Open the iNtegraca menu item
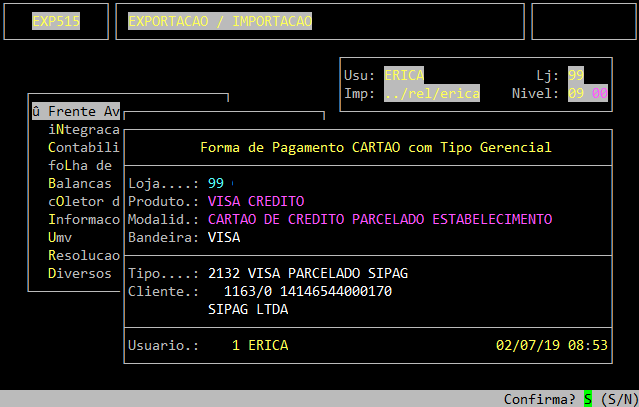639x407 pixels. click(x=84, y=129)
